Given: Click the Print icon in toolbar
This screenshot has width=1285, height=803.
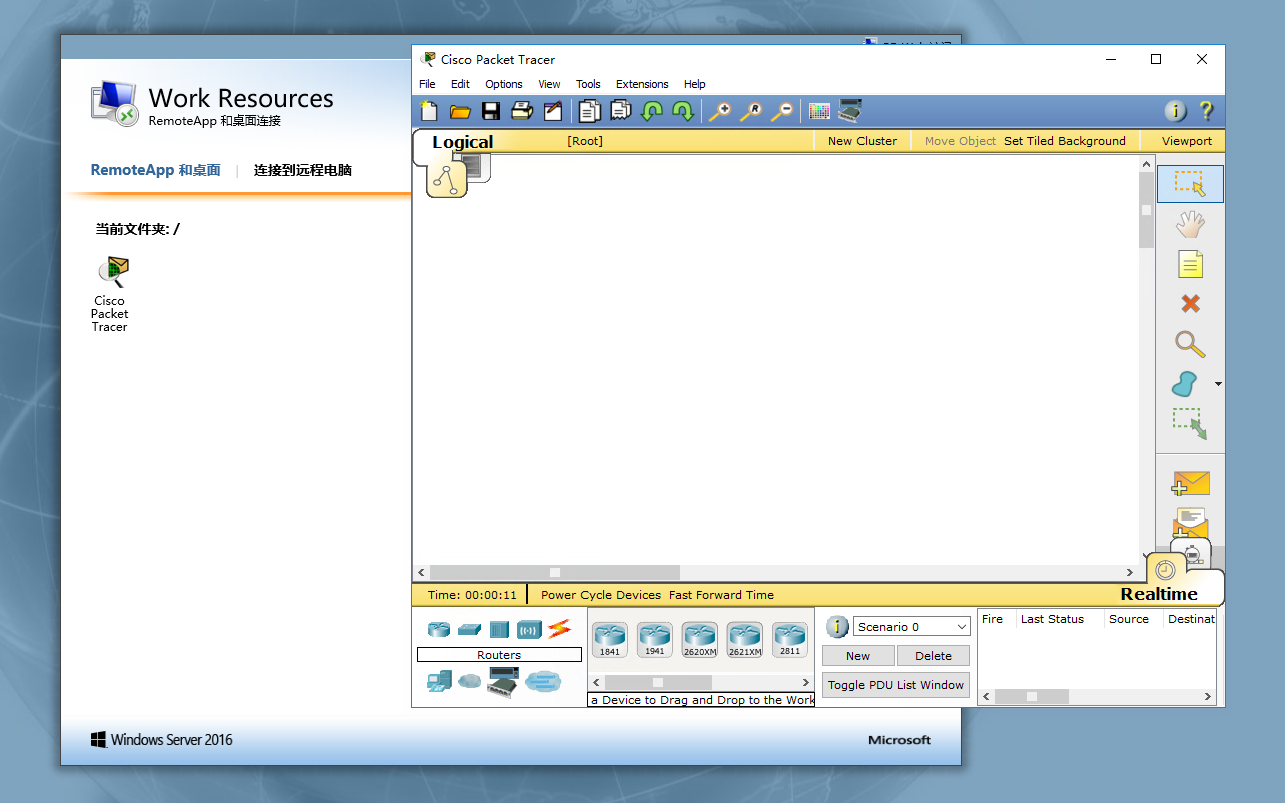Looking at the screenshot, I should (522, 111).
